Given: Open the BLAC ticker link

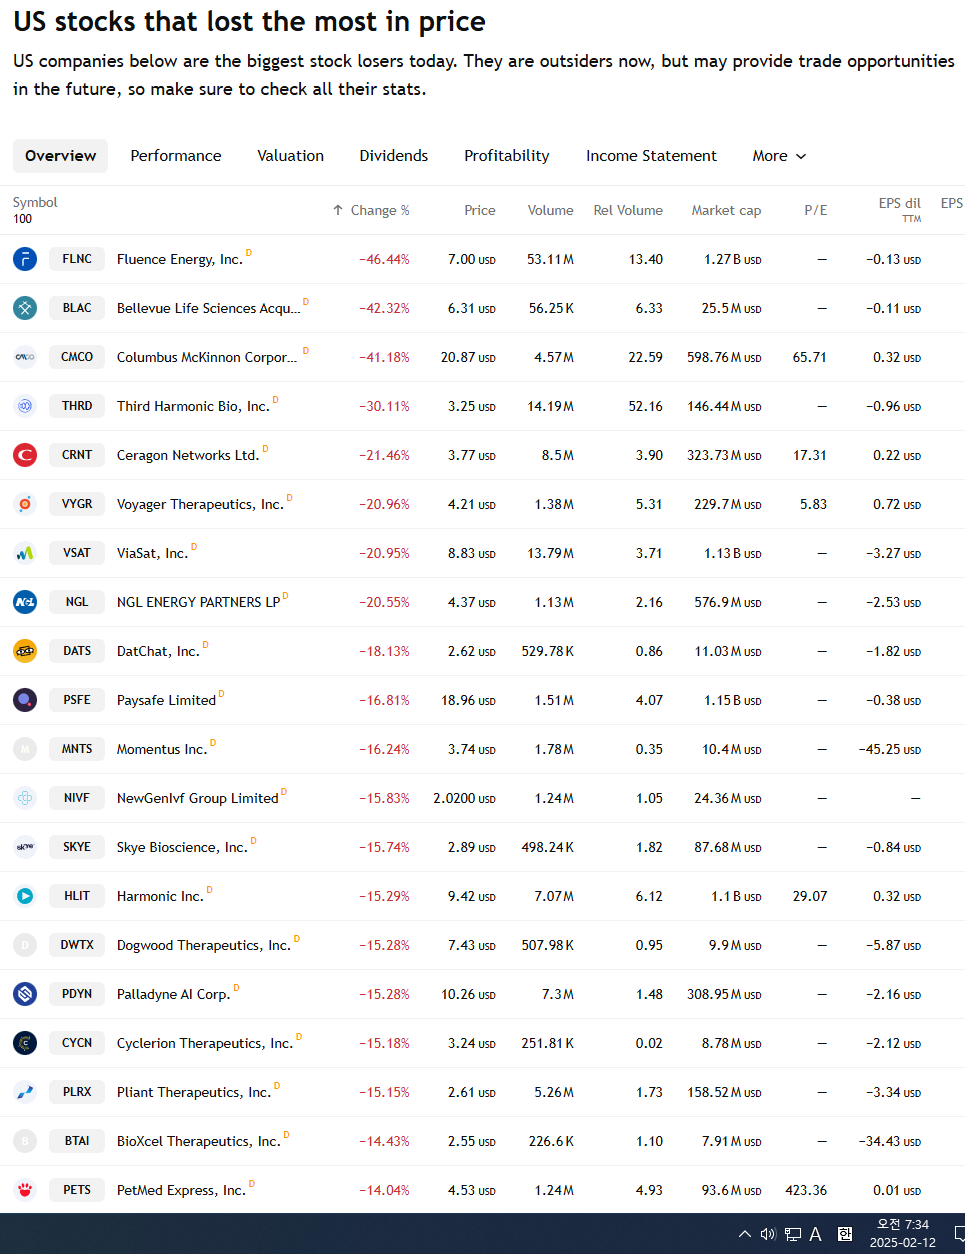Looking at the screenshot, I should click(77, 308).
